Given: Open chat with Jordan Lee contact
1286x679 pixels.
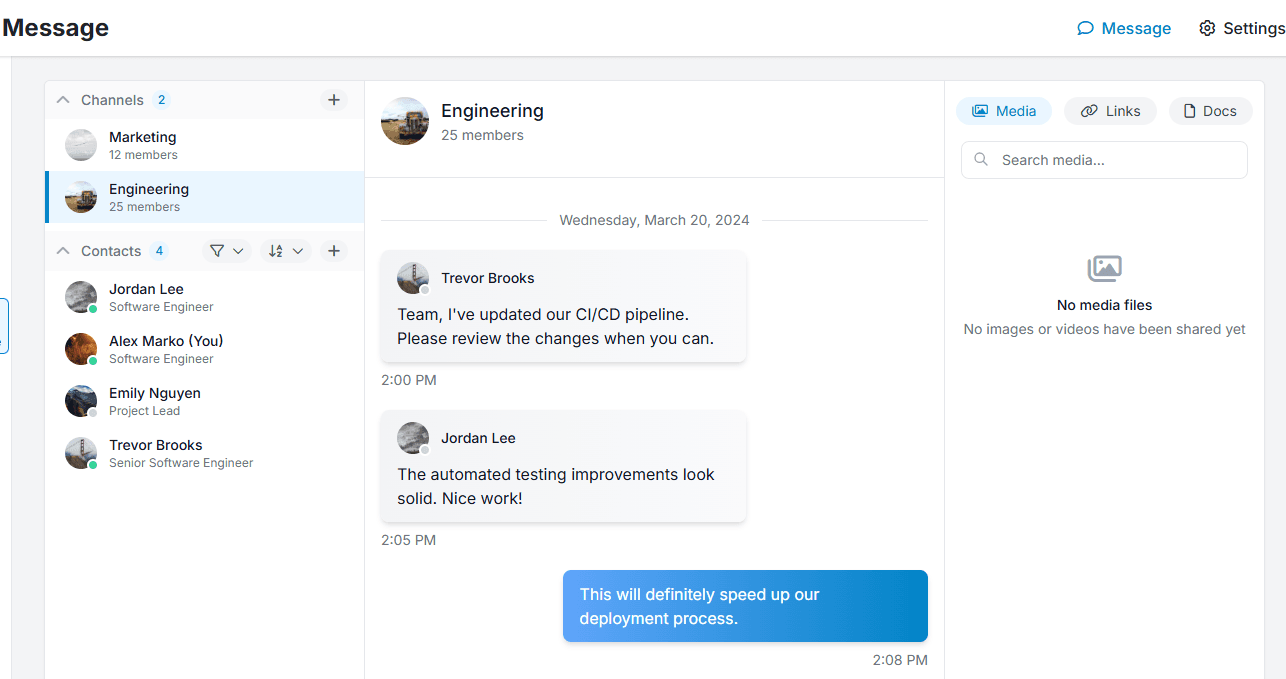Looking at the screenshot, I should coord(146,297).
